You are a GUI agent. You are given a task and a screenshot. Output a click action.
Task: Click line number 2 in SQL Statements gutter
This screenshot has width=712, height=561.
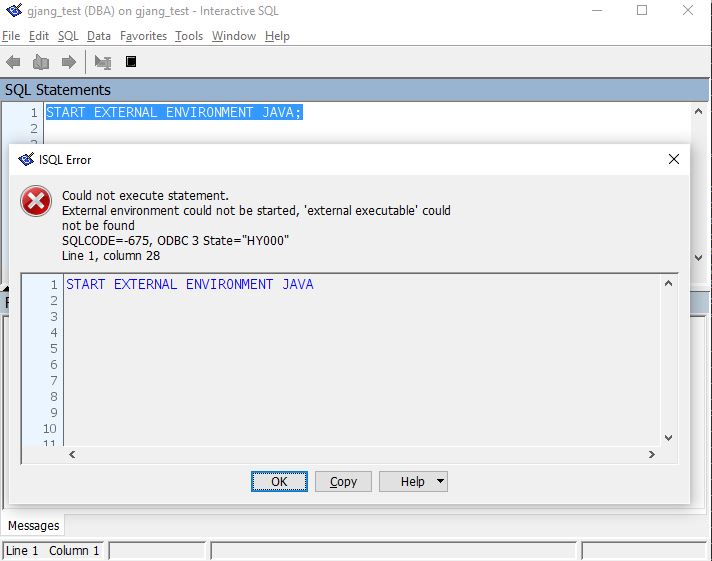point(34,128)
